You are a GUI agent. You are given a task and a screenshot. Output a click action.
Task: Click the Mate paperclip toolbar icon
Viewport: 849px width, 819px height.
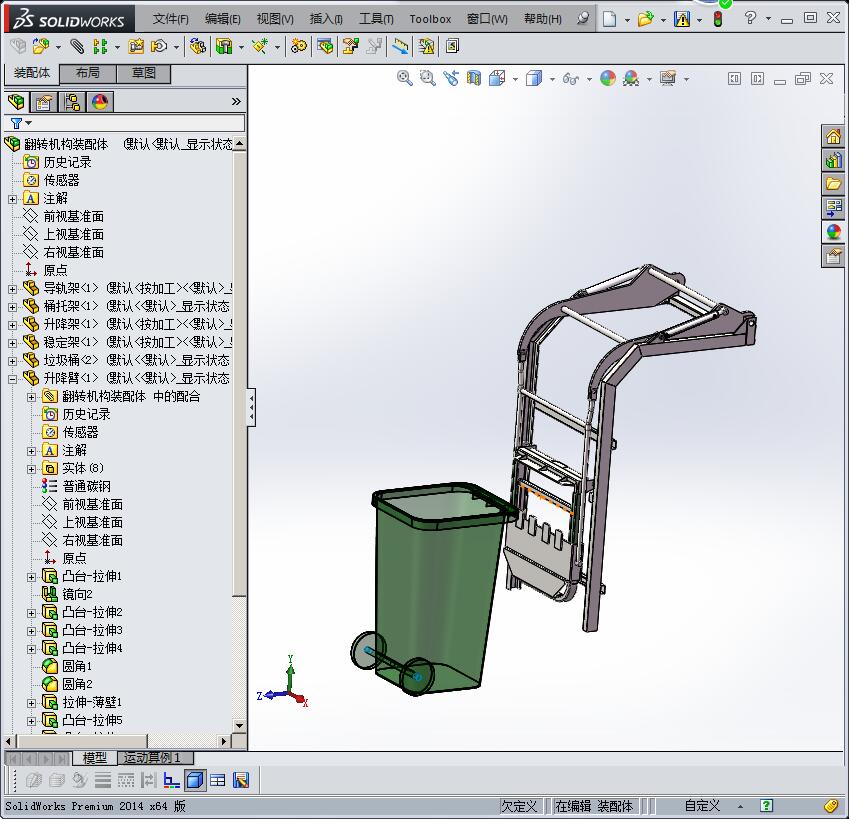[77, 47]
